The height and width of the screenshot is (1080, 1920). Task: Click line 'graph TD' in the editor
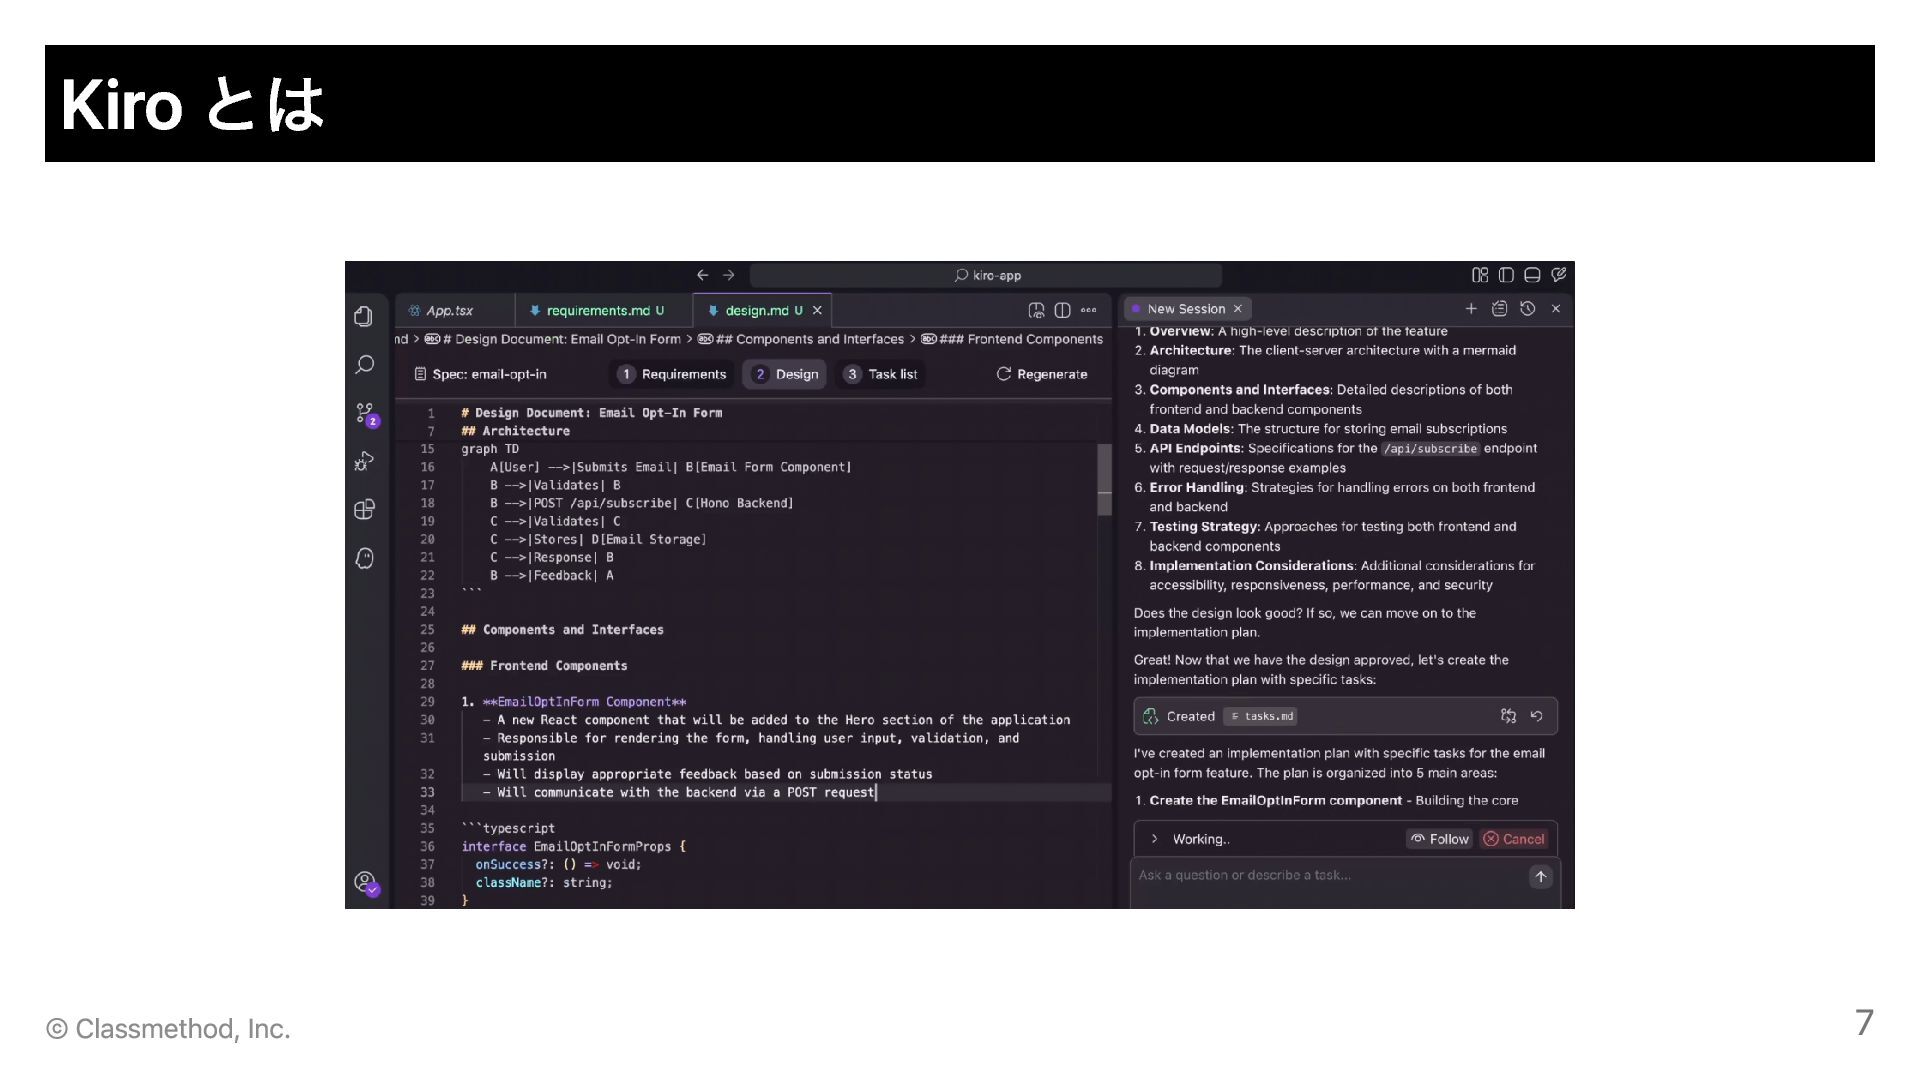[x=490, y=449]
